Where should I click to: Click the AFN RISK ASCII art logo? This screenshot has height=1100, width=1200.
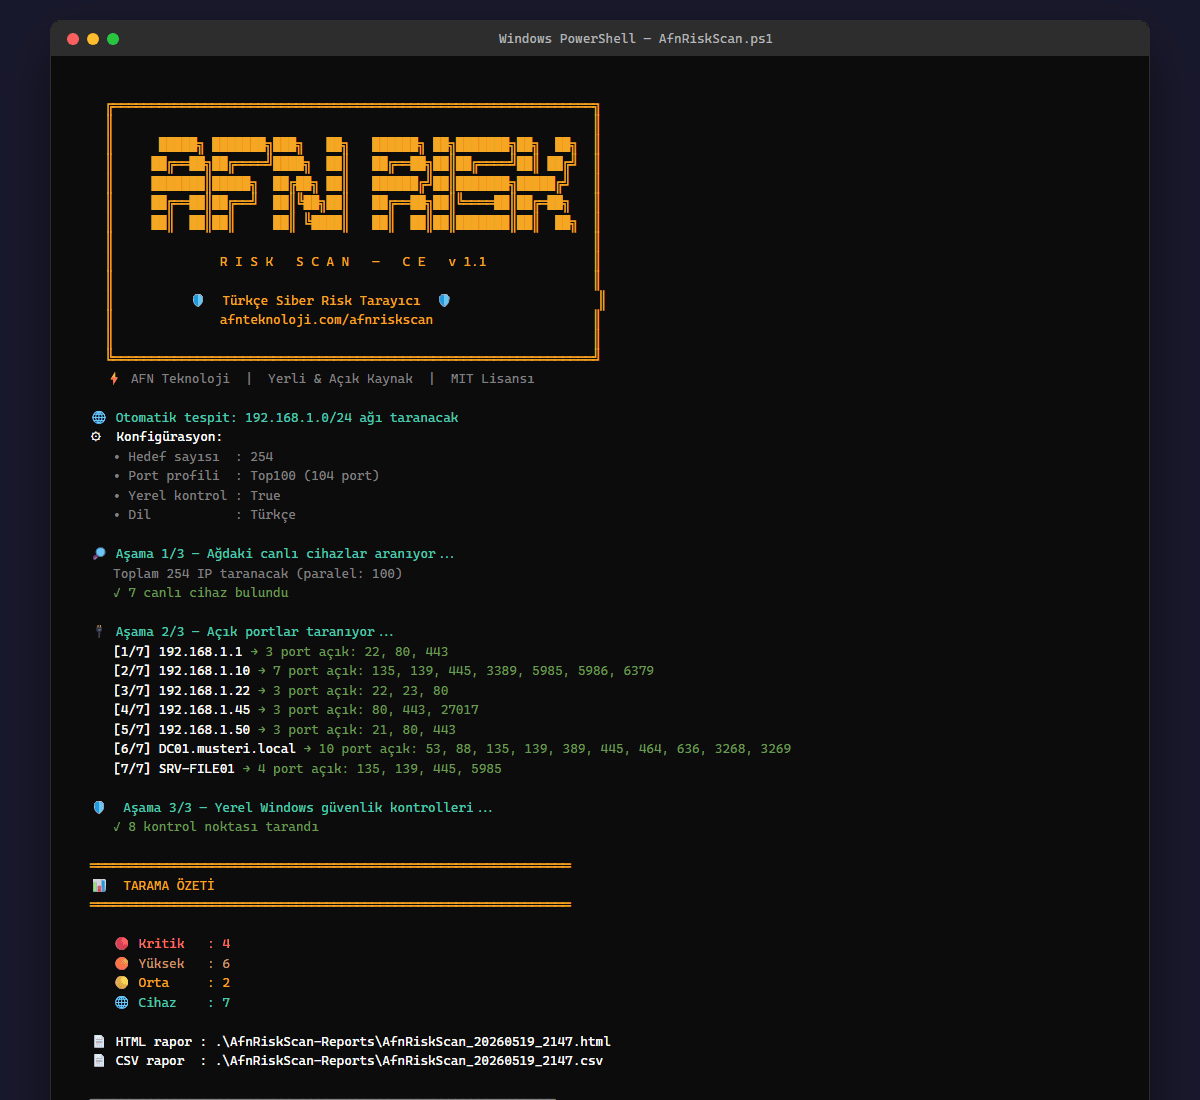(363, 184)
